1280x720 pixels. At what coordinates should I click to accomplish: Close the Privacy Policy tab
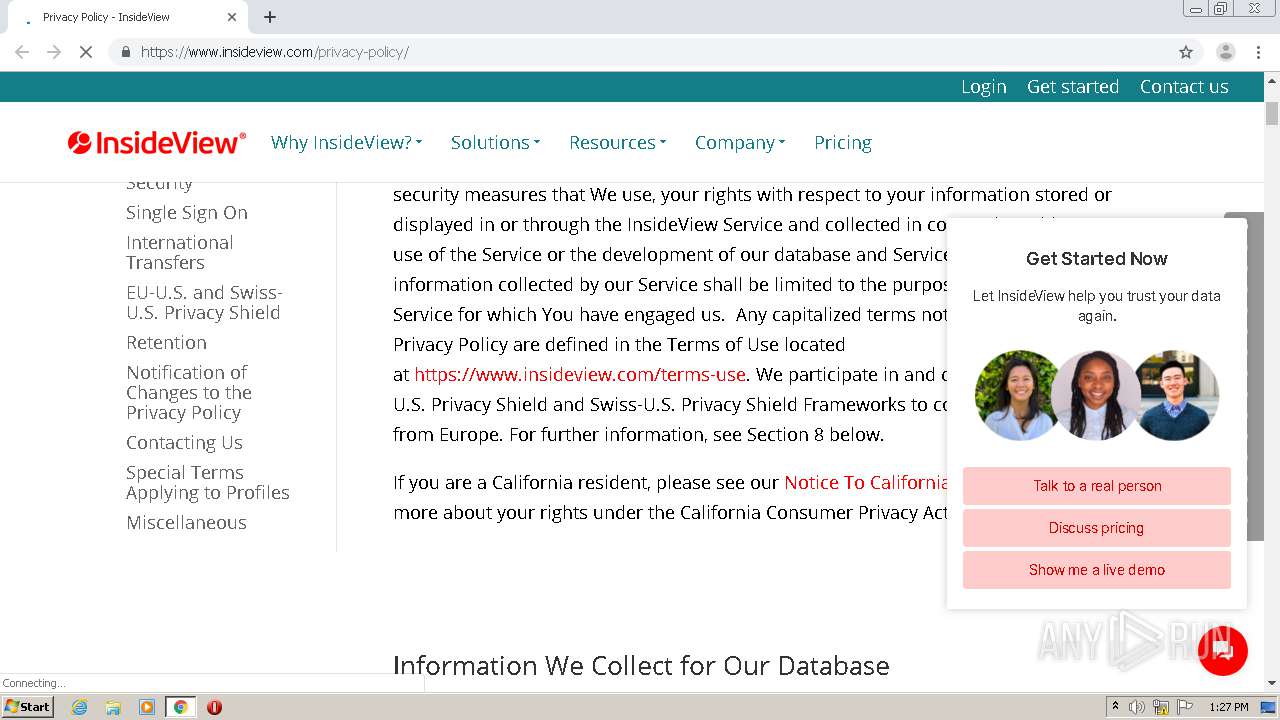click(232, 17)
